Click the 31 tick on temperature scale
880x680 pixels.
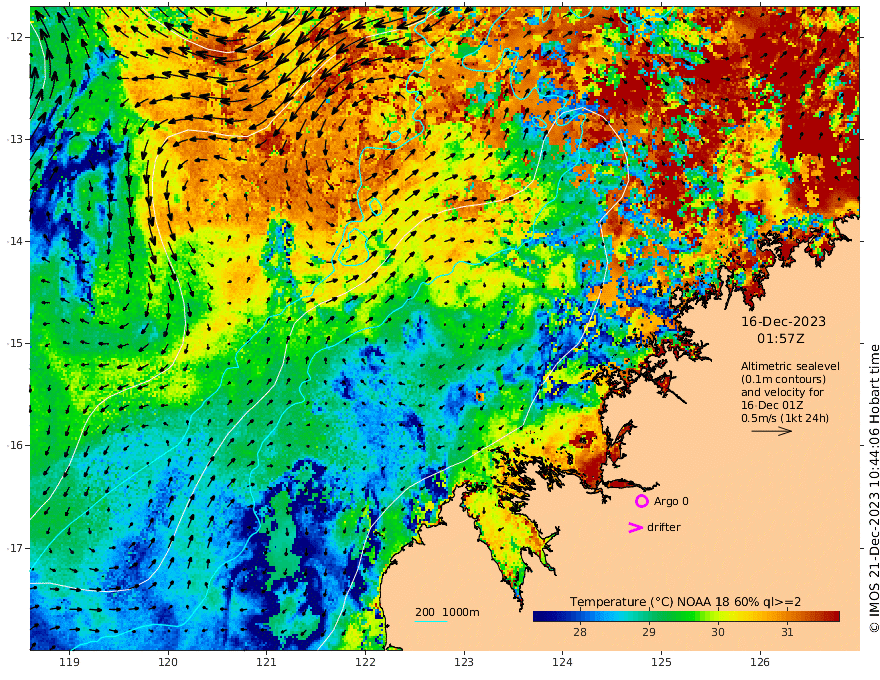pyautogui.click(x=787, y=632)
